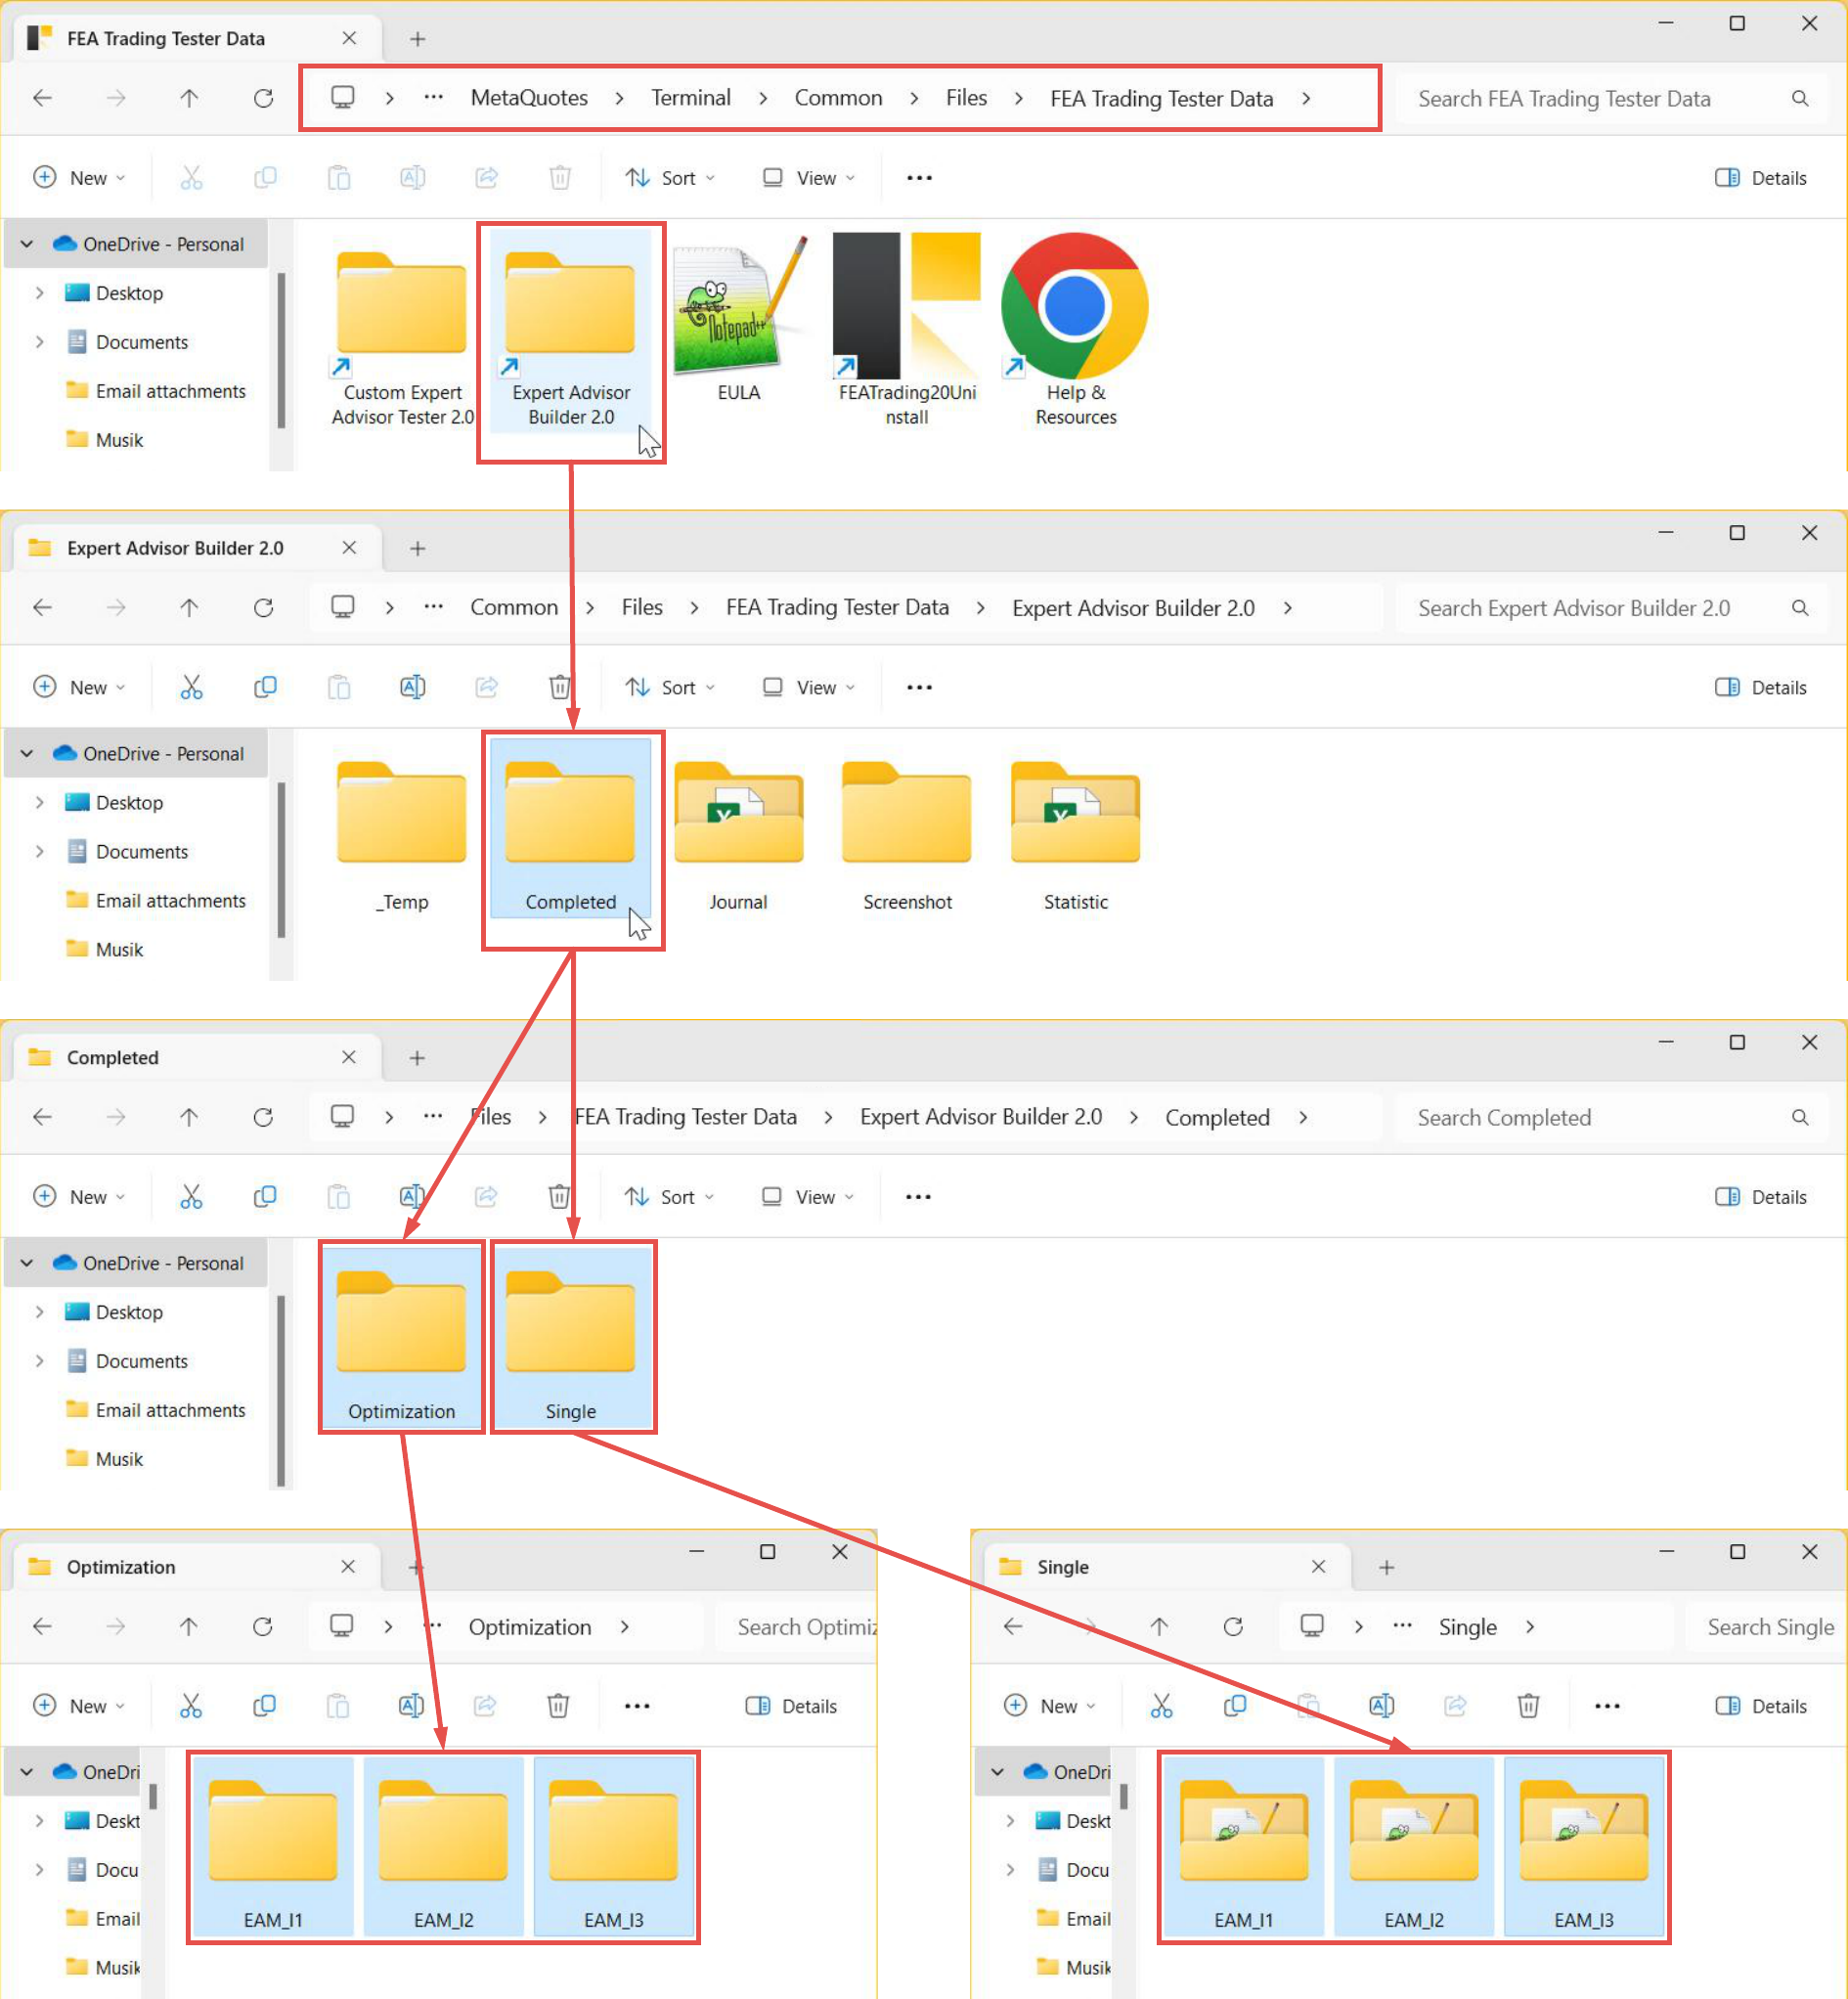1848x1999 pixels.
Task: Click Copy icon in Completed window toolbar
Action: tap(264, 1196)
